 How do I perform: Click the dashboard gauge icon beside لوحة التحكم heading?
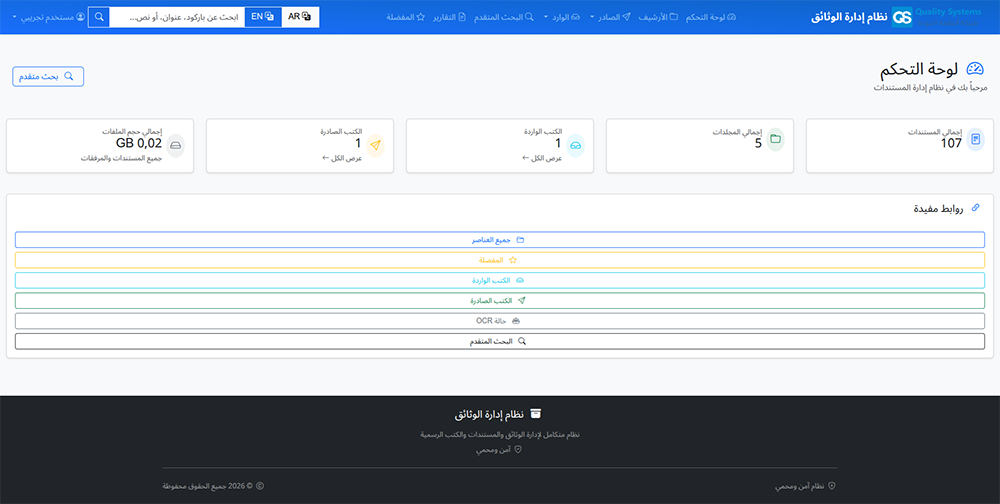coord(975,69)
